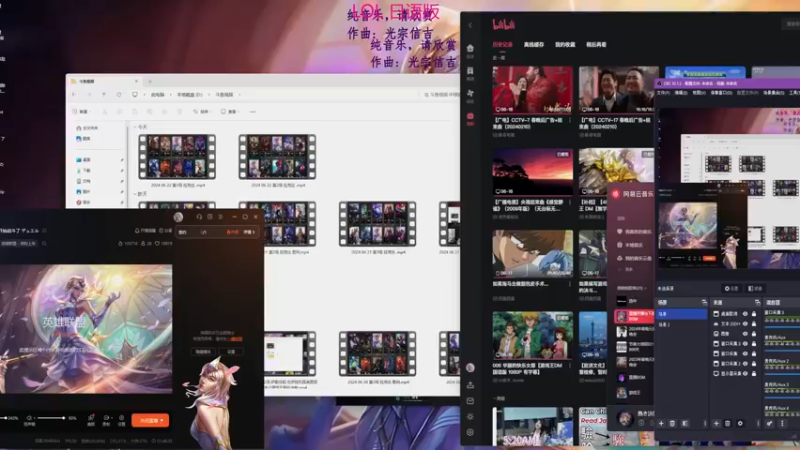Open Bilibili home icon in left sidebar
This screenshot has height=450, width=800.
click(x=470, y=48)
